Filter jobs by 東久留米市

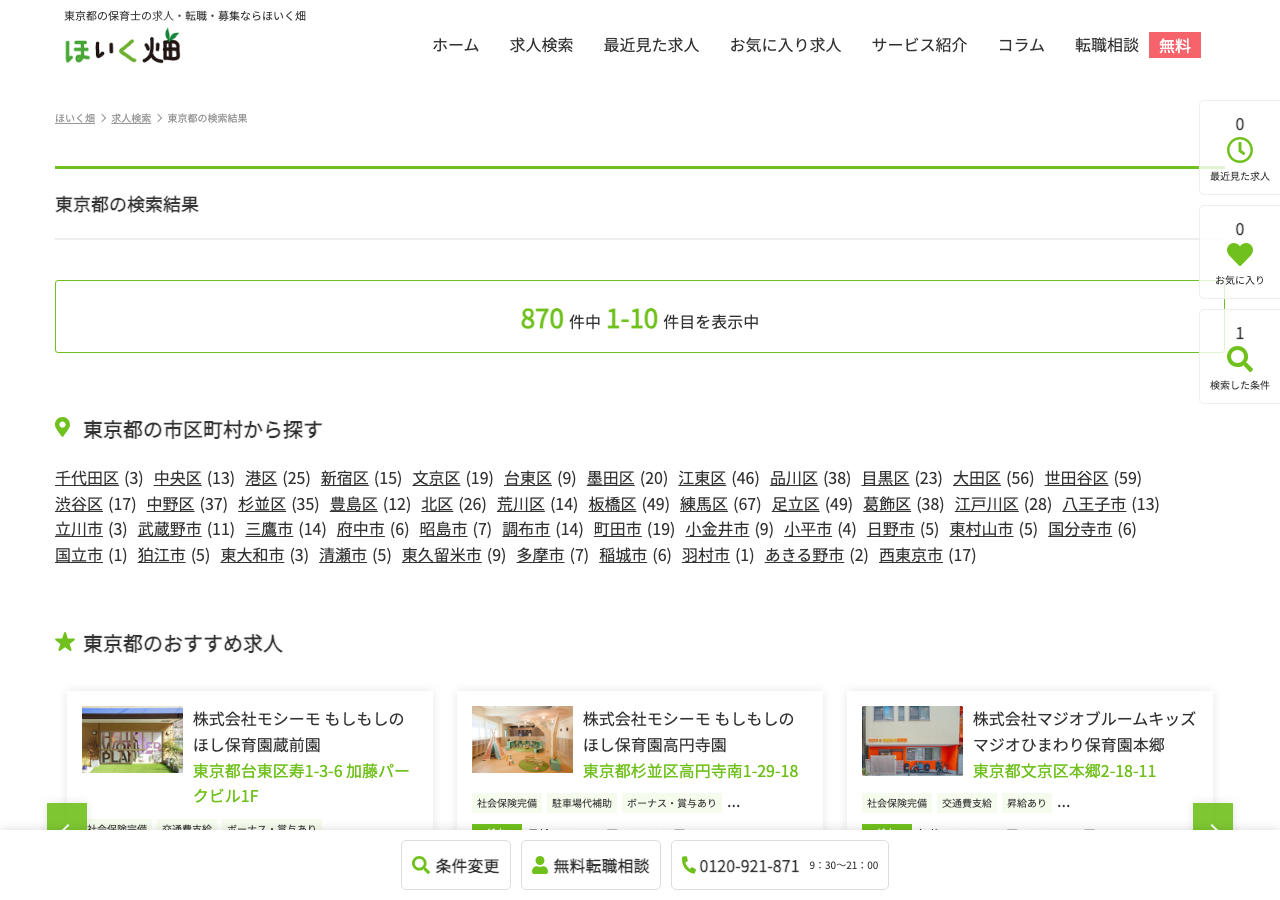(442, 555)
